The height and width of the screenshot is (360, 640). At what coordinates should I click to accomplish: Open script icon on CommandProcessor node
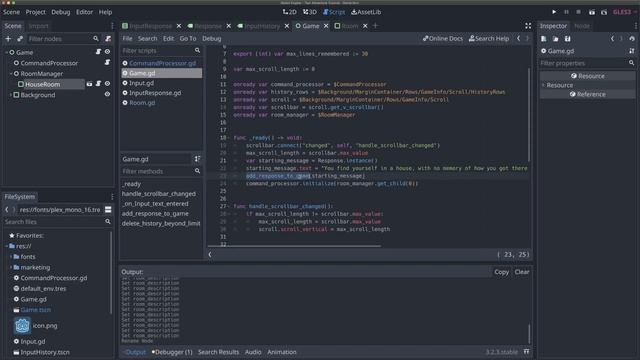coord(107,62)
